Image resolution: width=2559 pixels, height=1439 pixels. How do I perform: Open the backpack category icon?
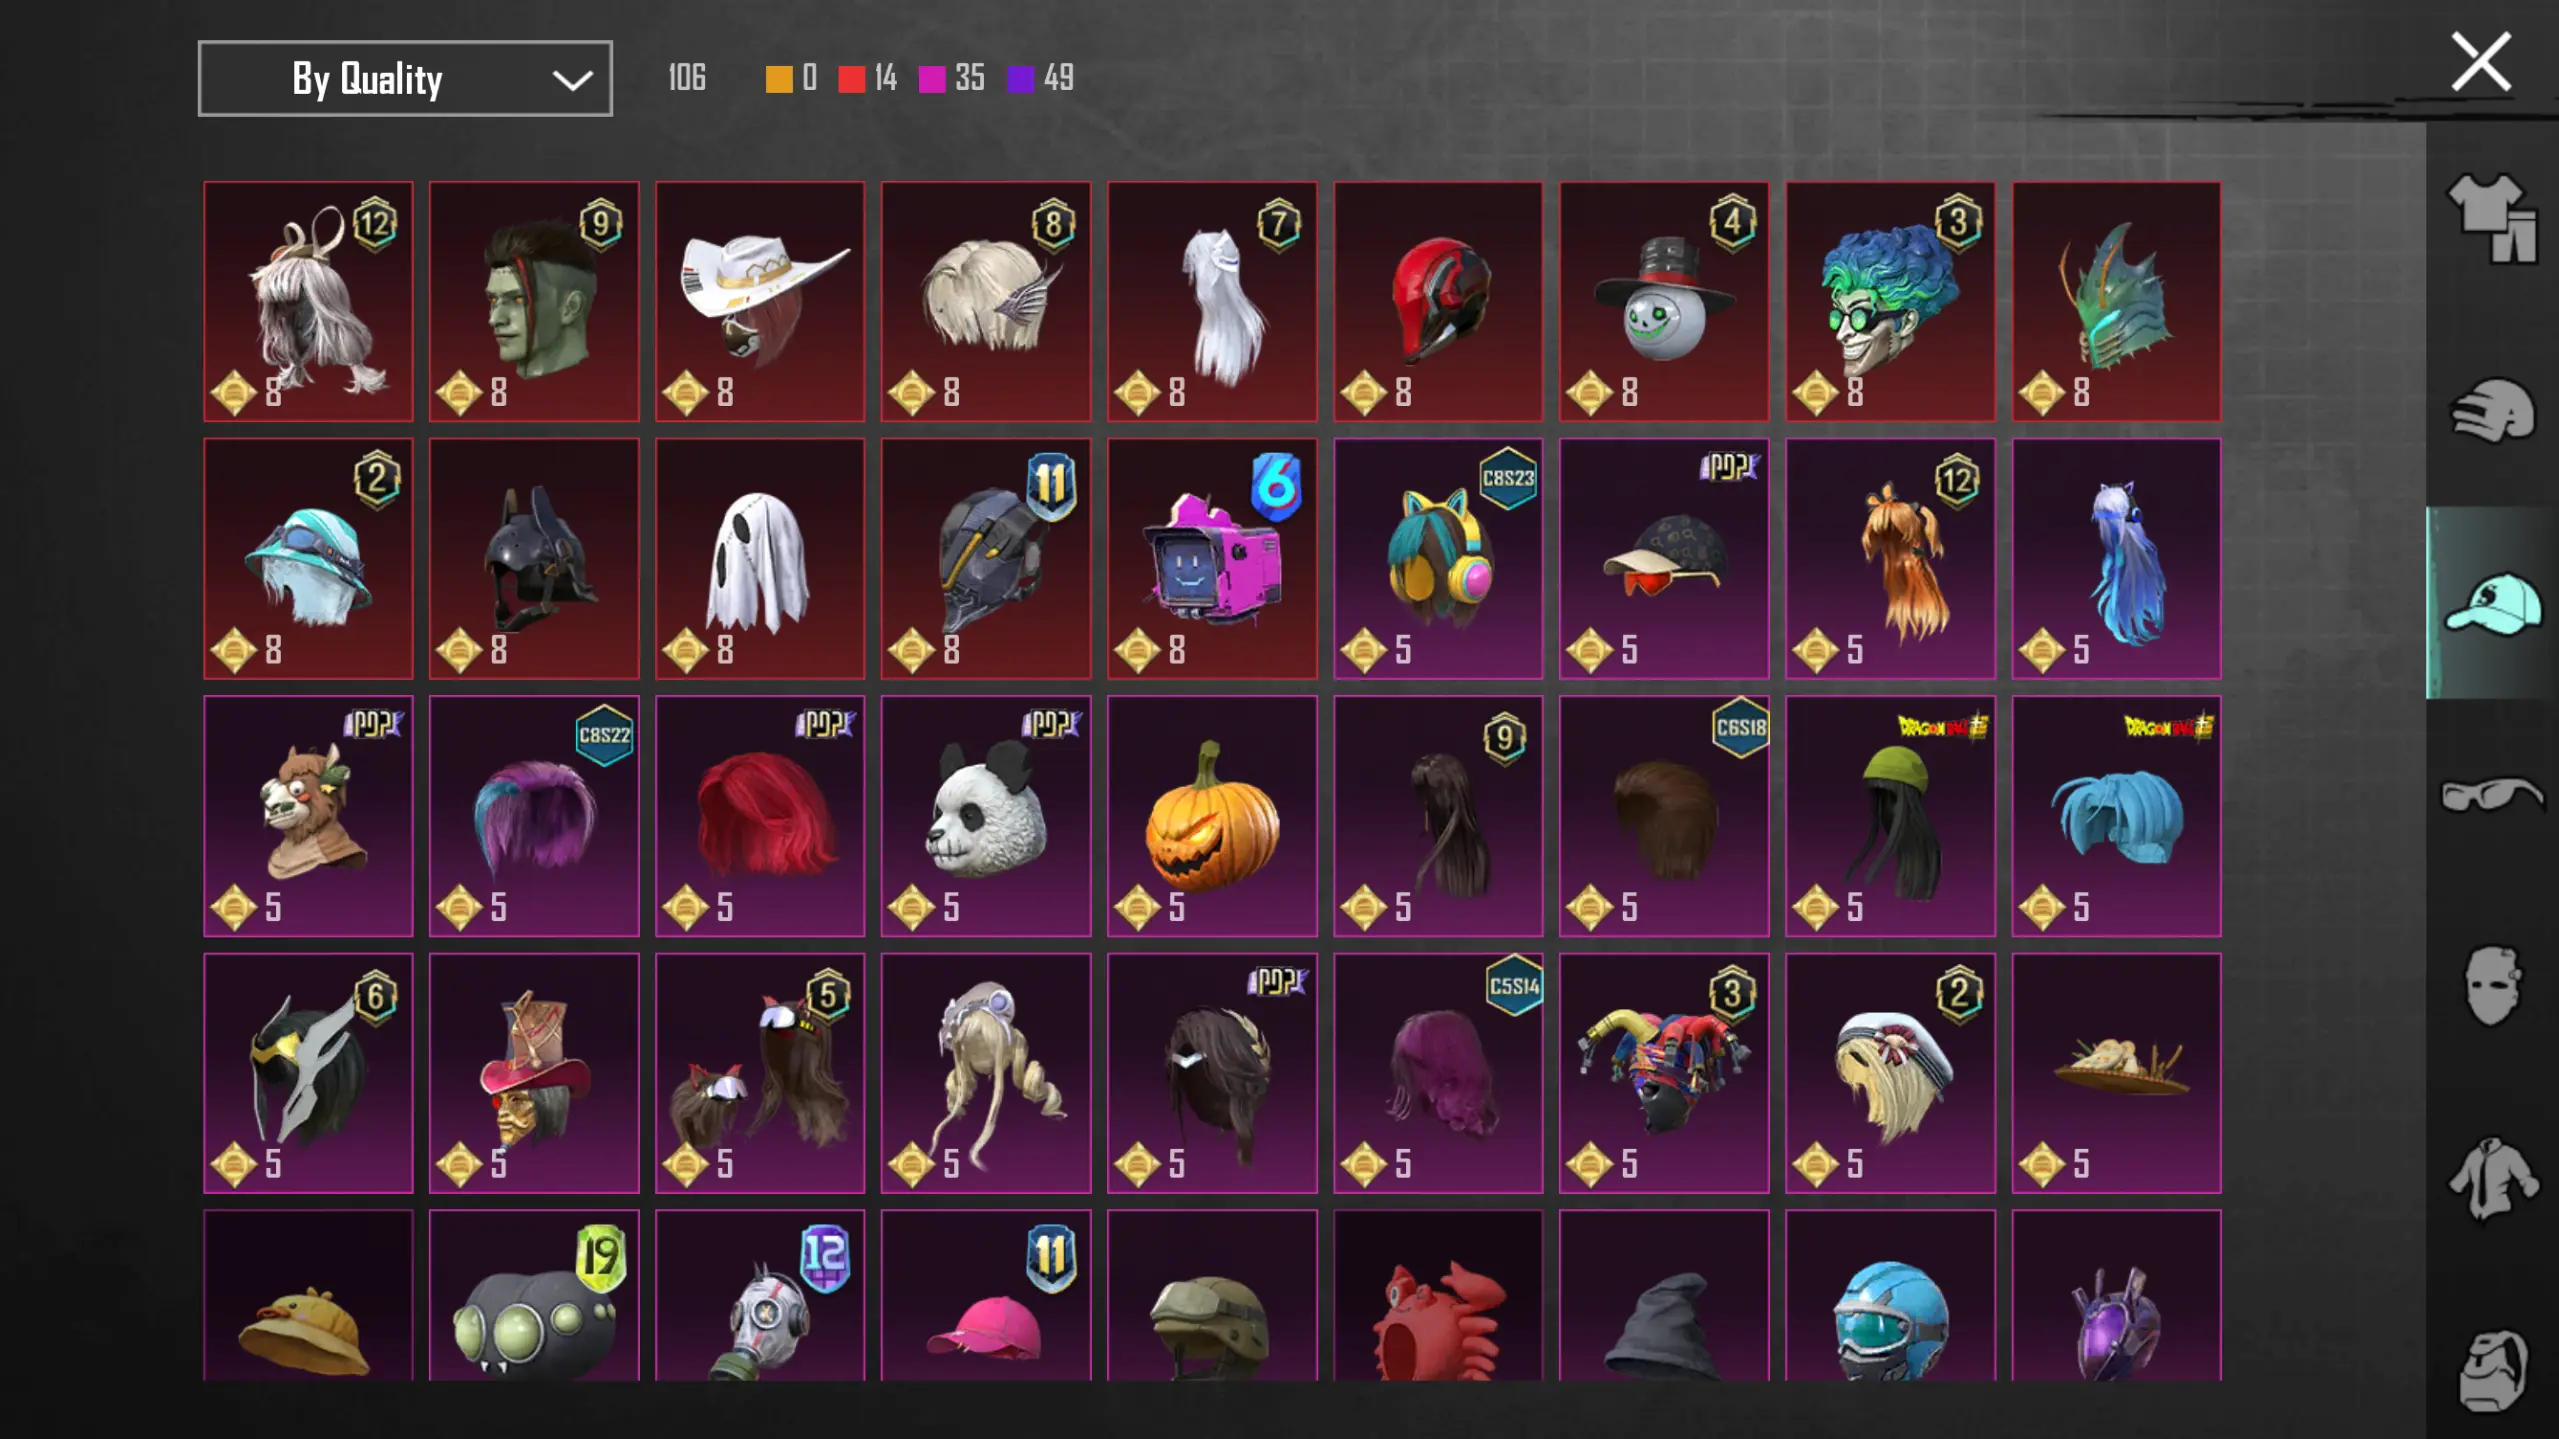coord(2491,1370)
